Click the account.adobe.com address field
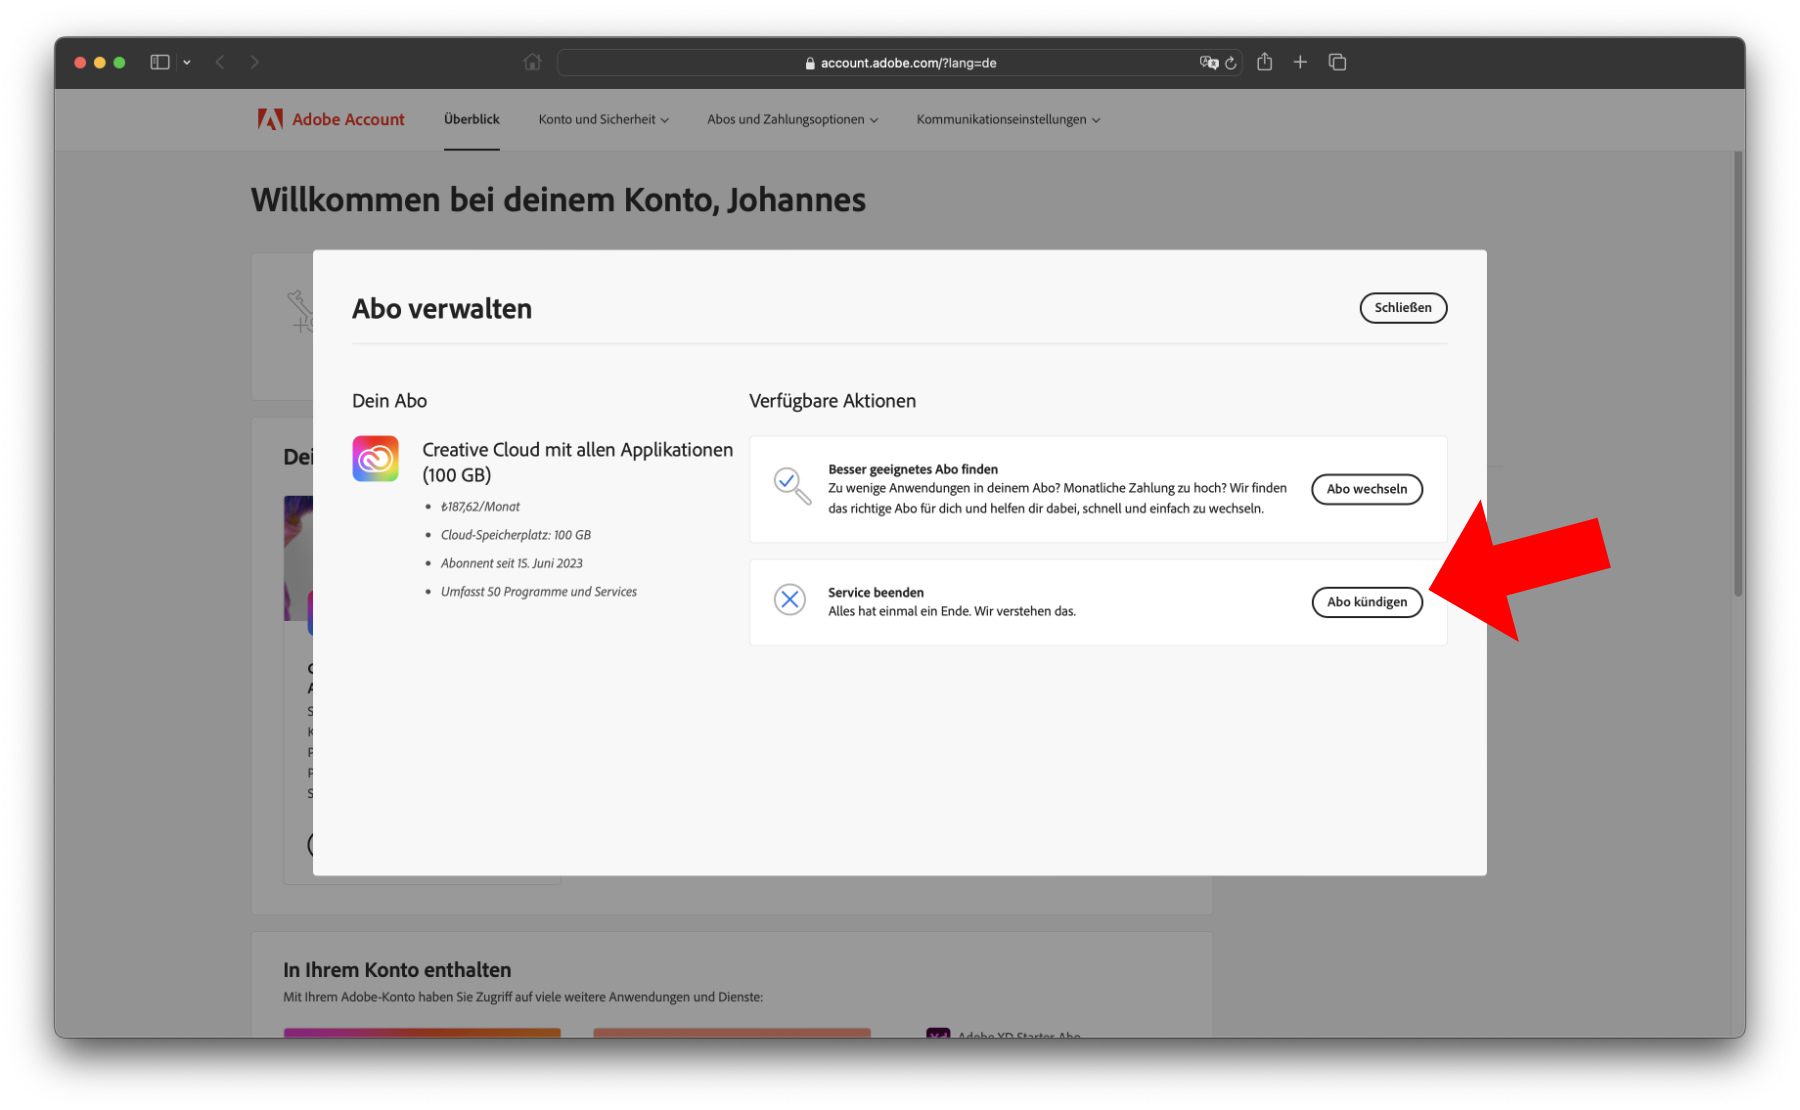 point(899,63)
